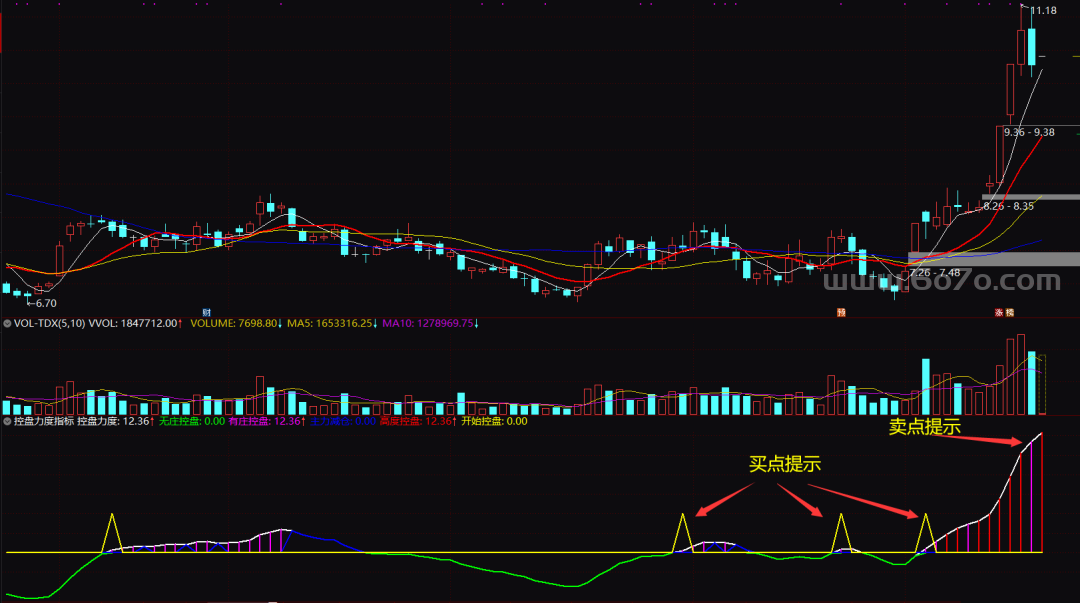Collapse the 控盘力度指标 panel round icon
Viewport: 1080px width, 603px height.
point(8,422)
